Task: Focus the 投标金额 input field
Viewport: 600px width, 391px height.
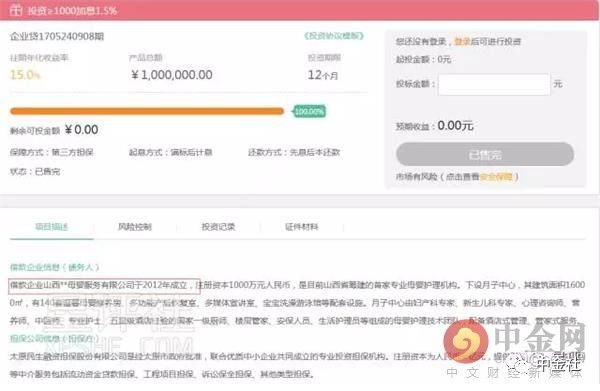Action: pos(494,85)
